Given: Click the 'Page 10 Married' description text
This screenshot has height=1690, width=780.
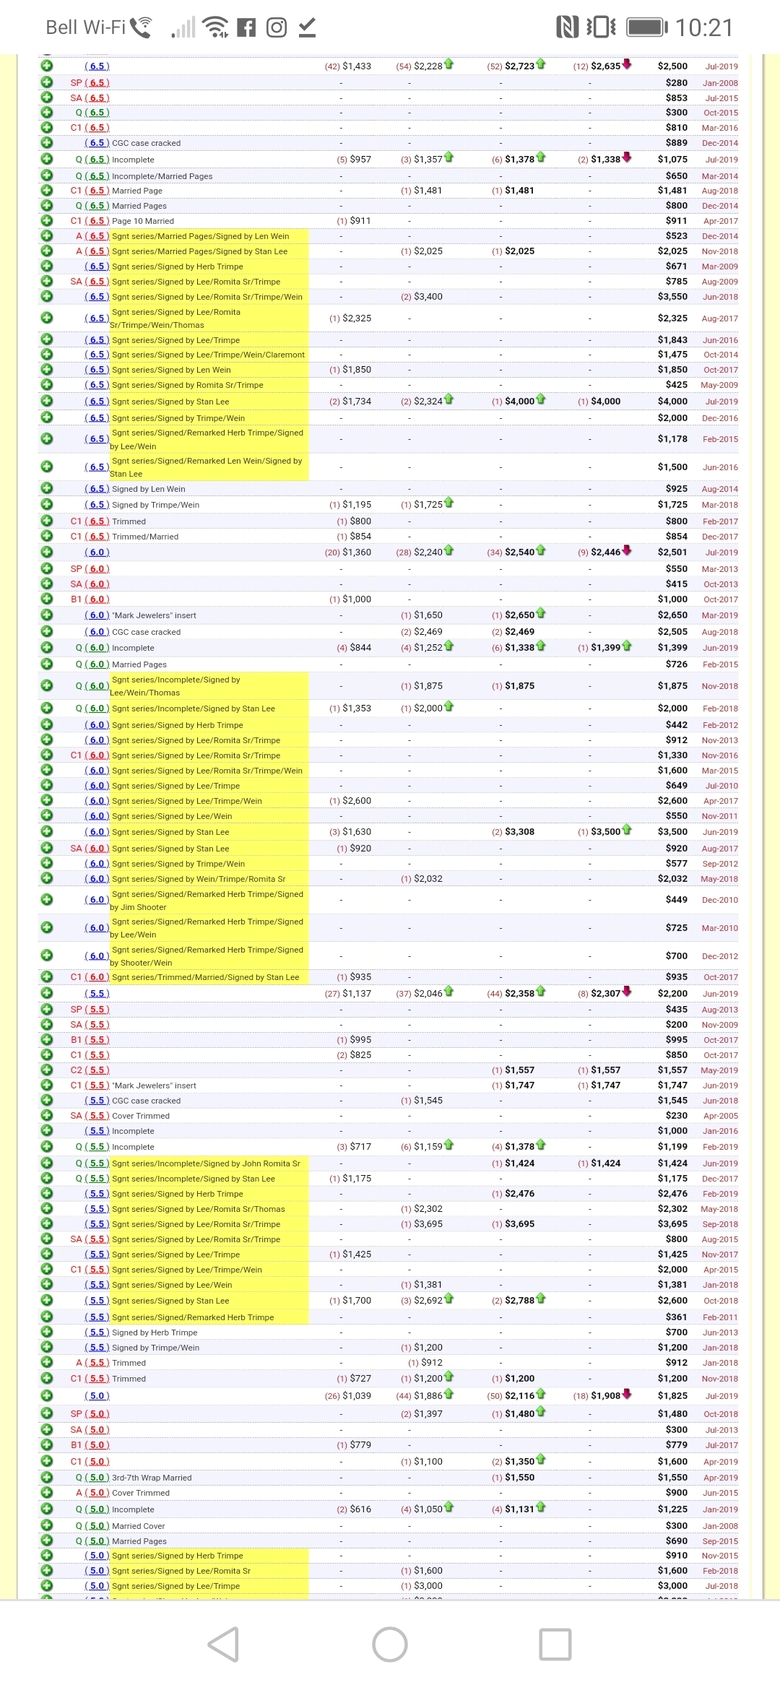Looking at the screenshot, I should pyautogui.click(x=143, y=221).
